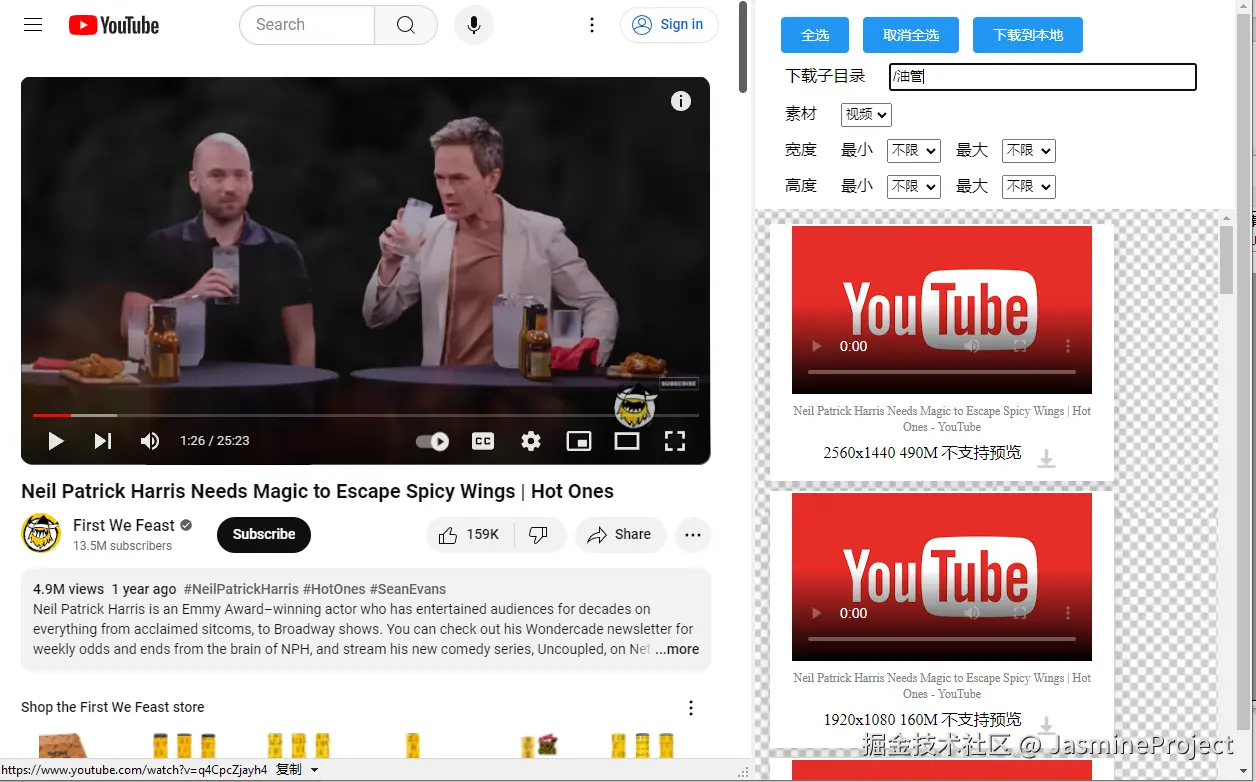1256x782 pixels.
Task: Play the 2560x1440 preview player
Action: pyautogui.click(x=817, y=346)
